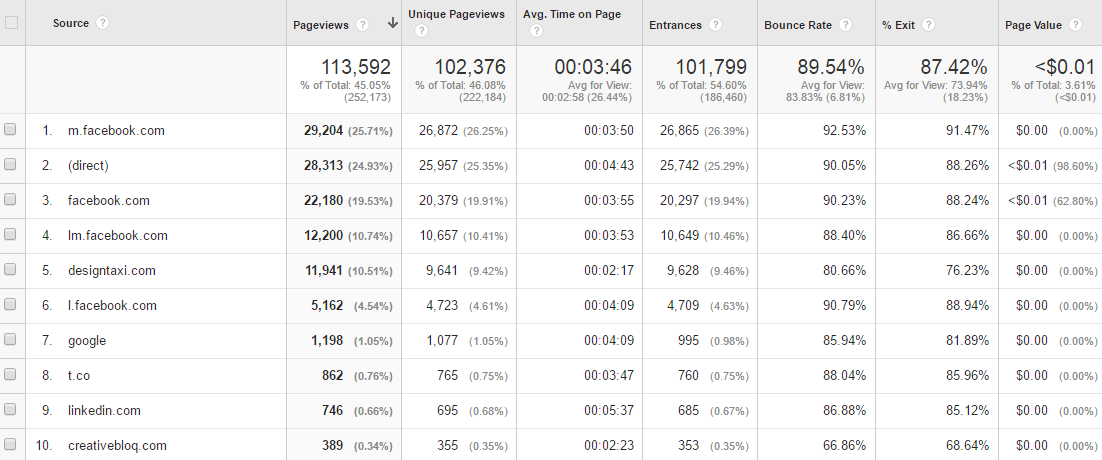
Task: Select the overall exit rate 87.42%
Action: tap(954, 67)
